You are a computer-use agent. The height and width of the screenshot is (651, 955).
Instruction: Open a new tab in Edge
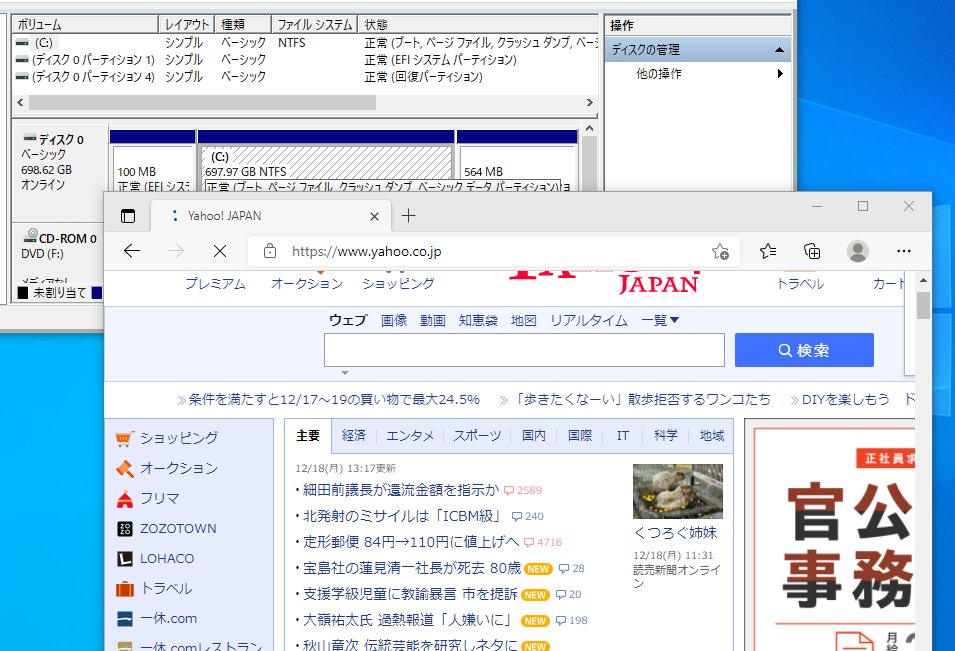click(x=409, y=216)
